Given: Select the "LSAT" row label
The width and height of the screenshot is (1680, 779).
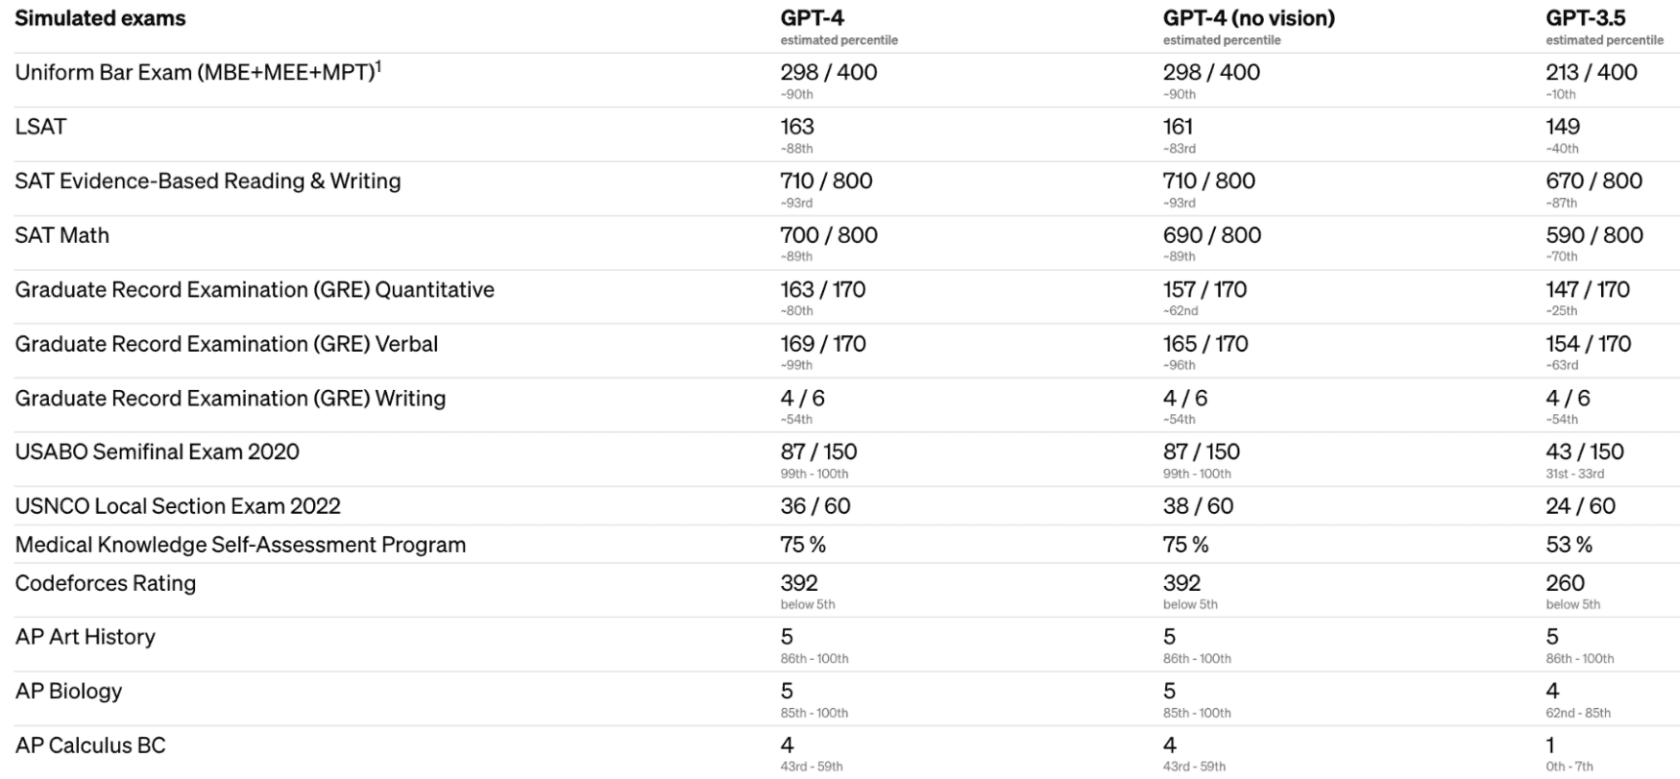Looking at the screenshot, I should [x=41, y=127].
